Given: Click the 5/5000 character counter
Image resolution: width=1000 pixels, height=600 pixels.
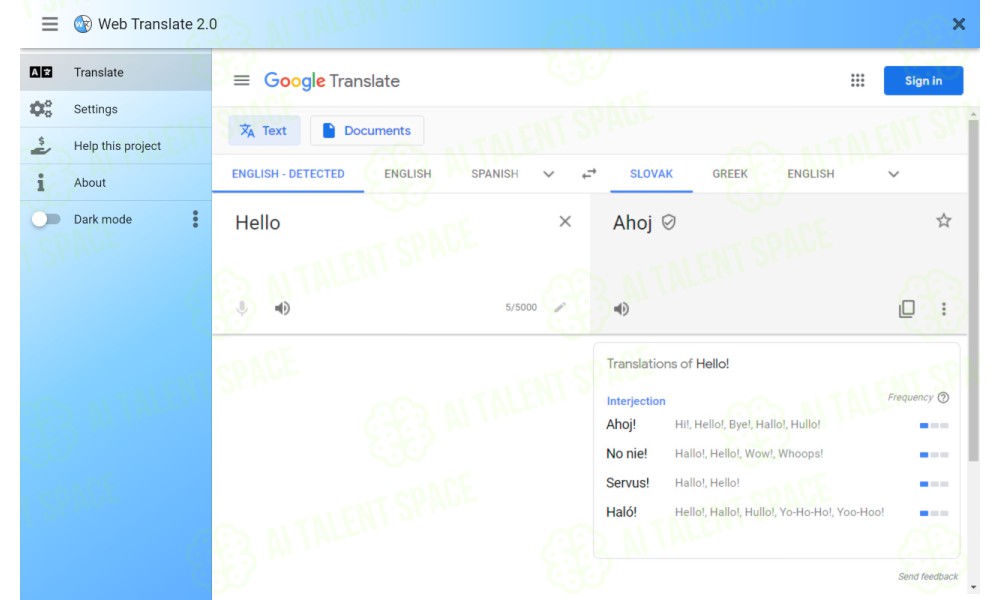Looking at the screenshot, I should click(521, 307).
